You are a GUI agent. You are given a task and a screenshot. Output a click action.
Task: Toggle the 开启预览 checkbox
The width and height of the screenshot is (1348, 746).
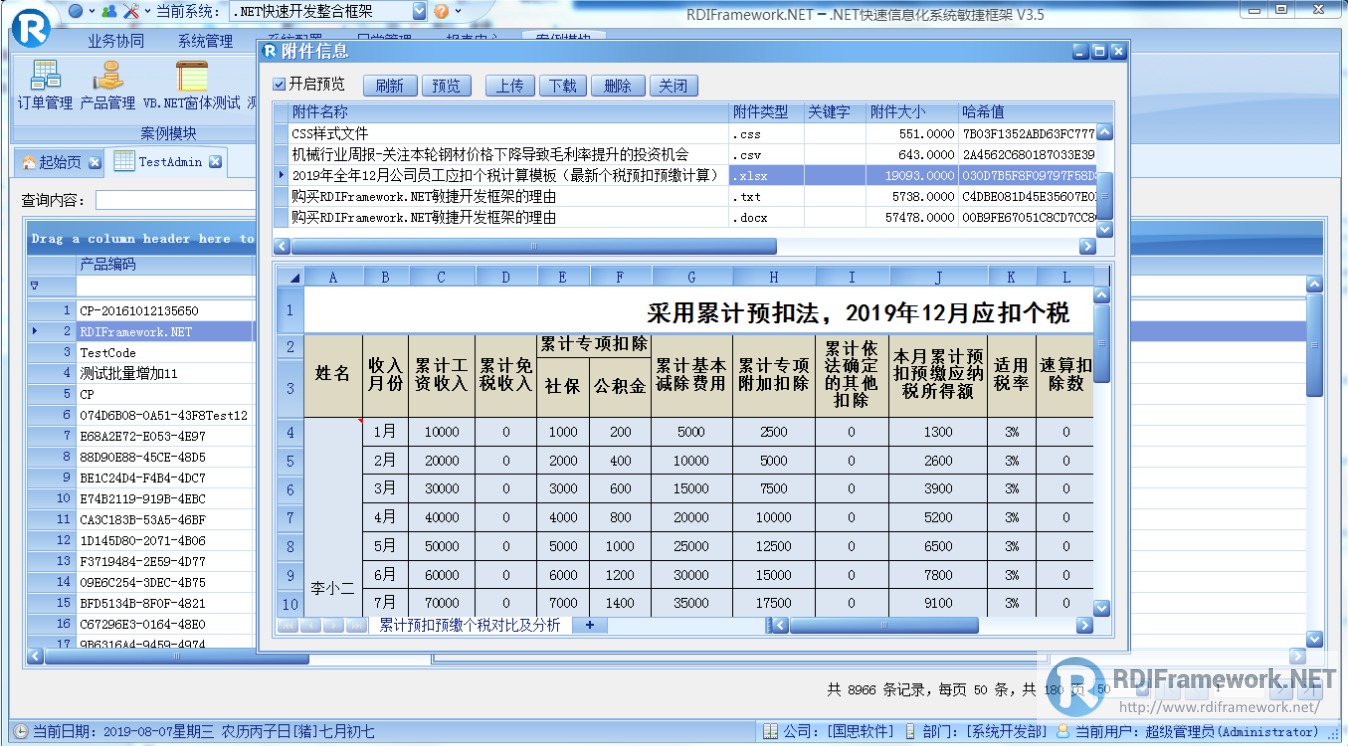tap(279, 84)
